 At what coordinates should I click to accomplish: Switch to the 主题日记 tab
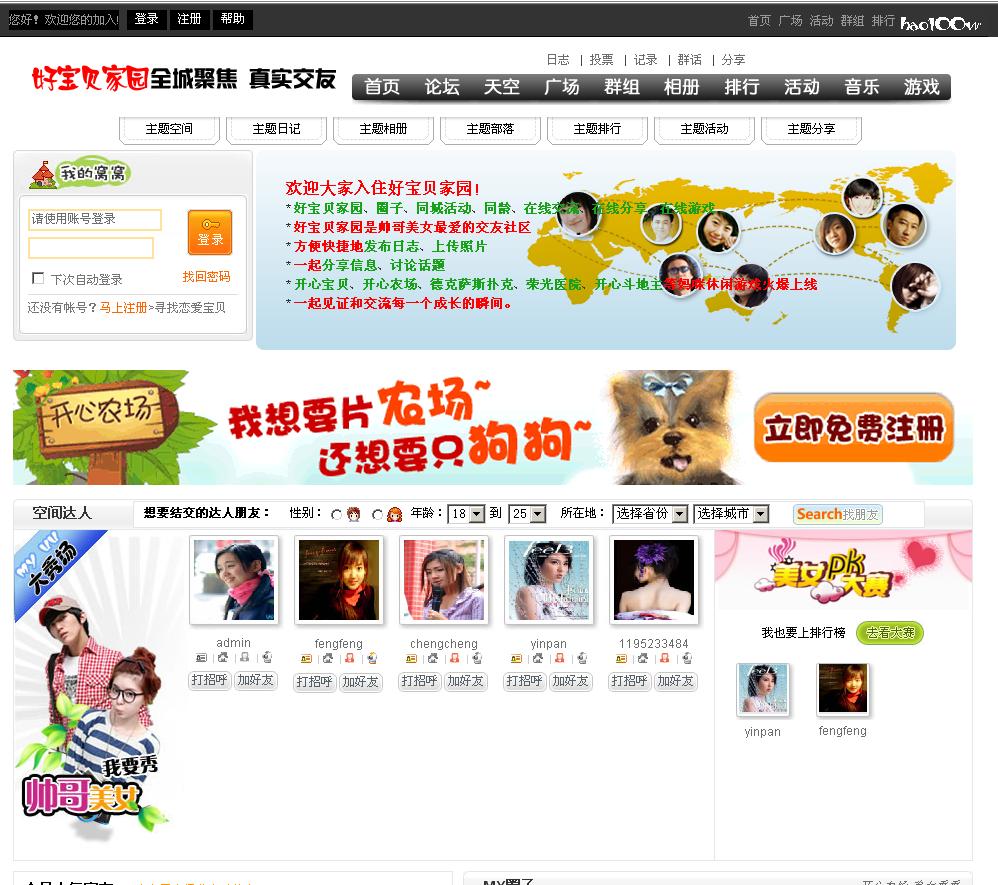(276, 129)
